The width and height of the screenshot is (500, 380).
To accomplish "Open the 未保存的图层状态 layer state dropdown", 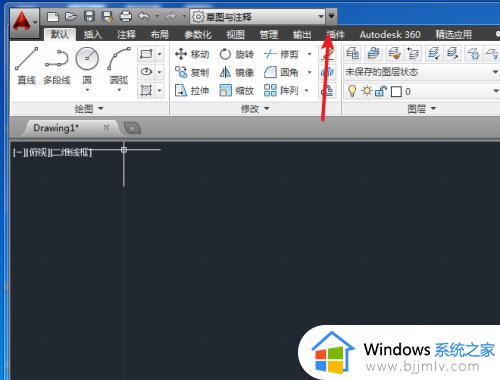I will coord(421,72).
